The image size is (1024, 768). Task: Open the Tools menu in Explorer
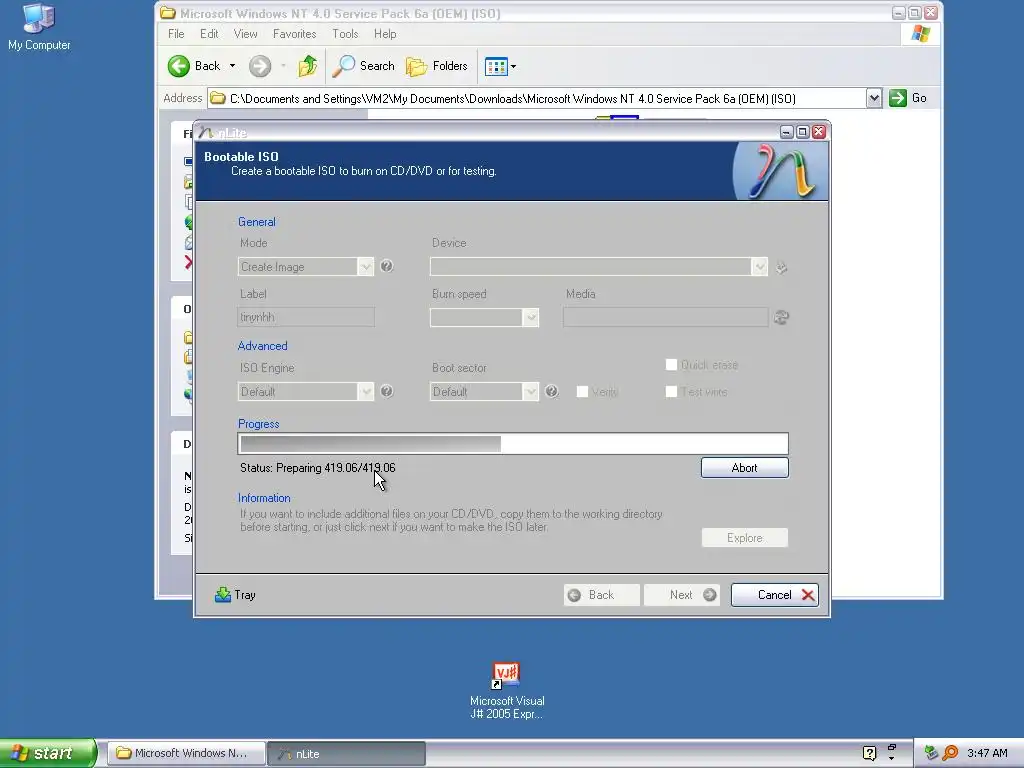point(345,34)
